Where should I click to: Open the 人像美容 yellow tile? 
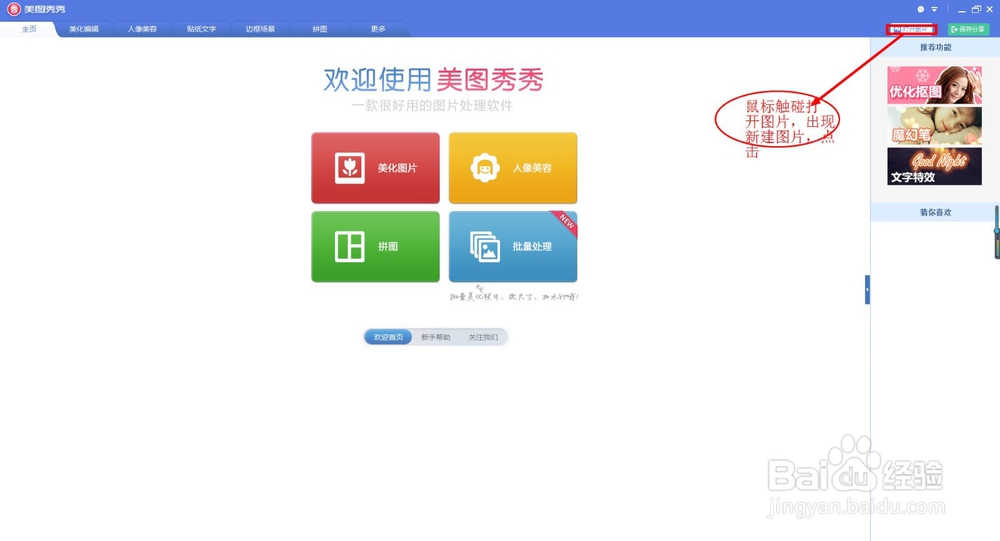tap(513, 168)
